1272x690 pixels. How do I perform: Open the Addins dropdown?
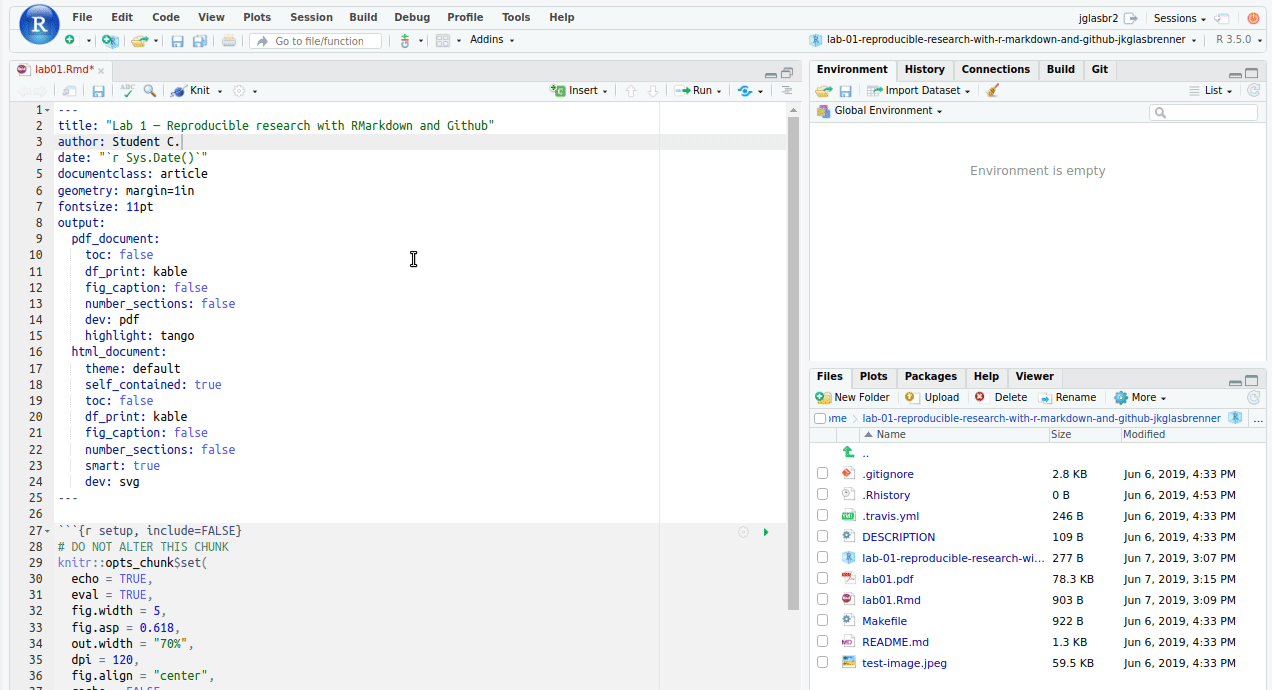[492, 40]
